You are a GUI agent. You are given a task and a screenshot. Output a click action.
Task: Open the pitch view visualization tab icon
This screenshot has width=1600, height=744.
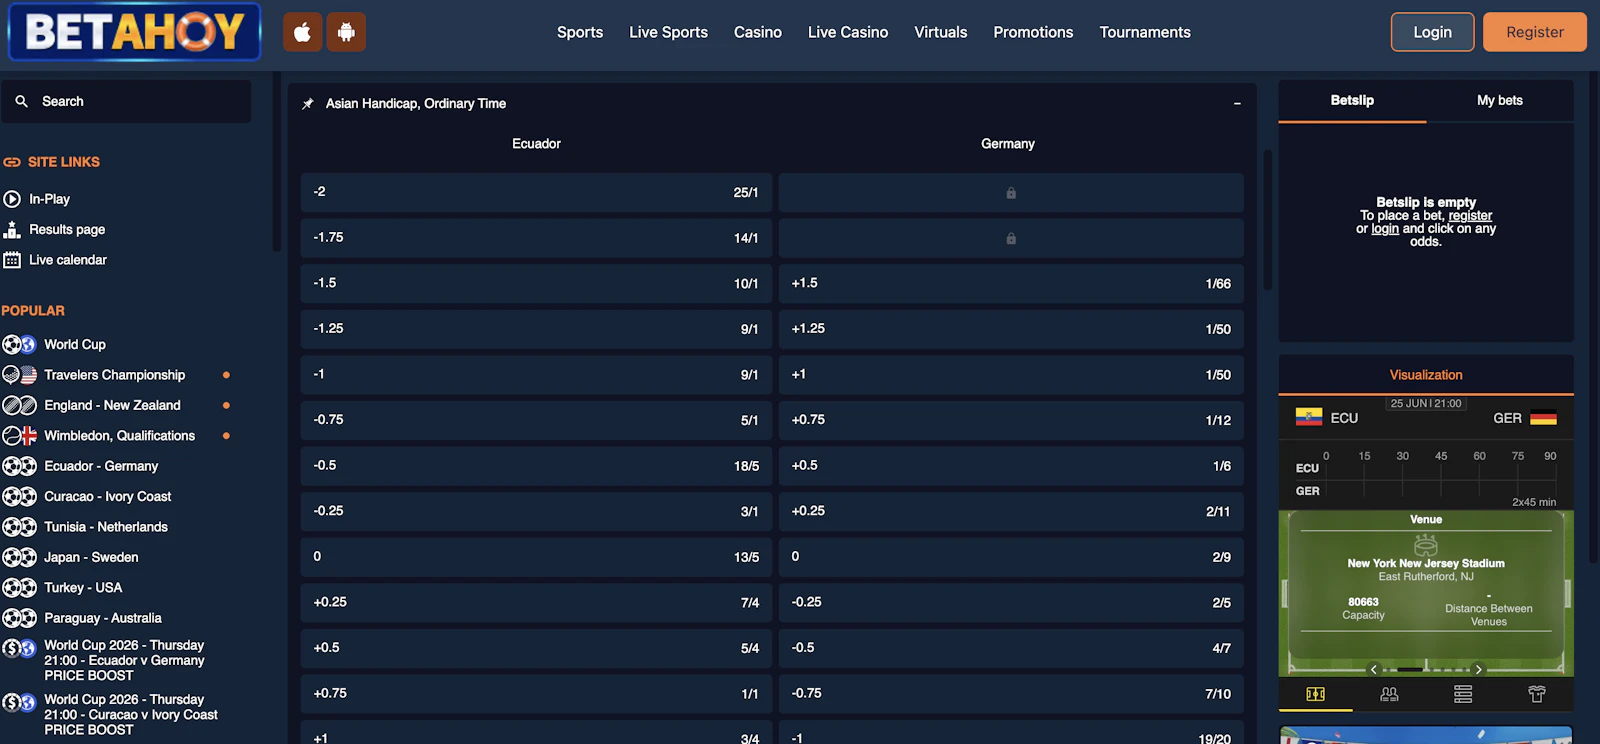click(x=1315, y=694)
